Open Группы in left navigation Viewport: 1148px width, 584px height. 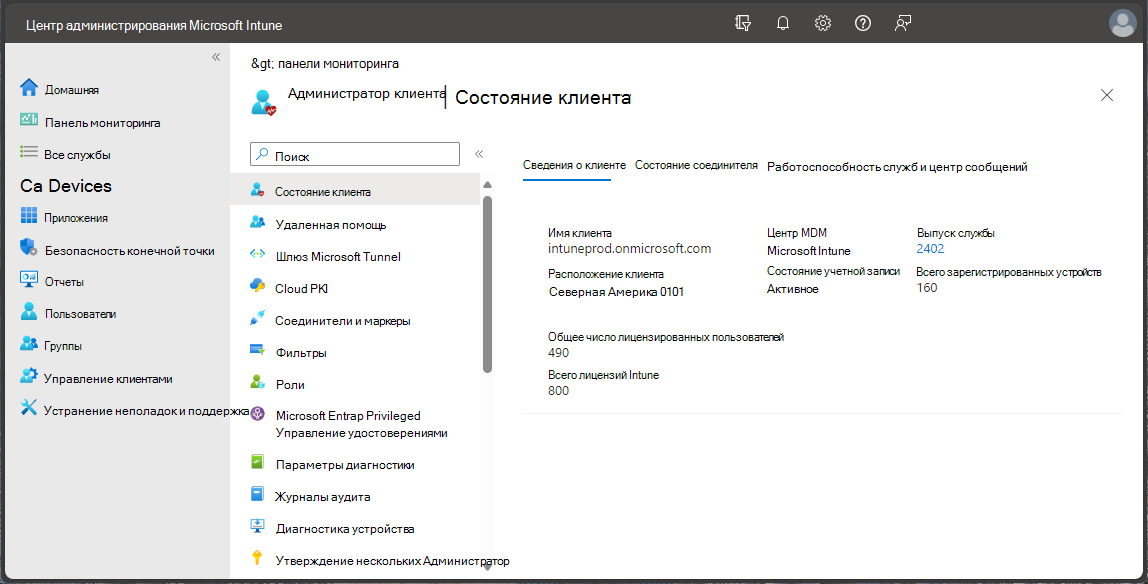[x=63, y=346]
